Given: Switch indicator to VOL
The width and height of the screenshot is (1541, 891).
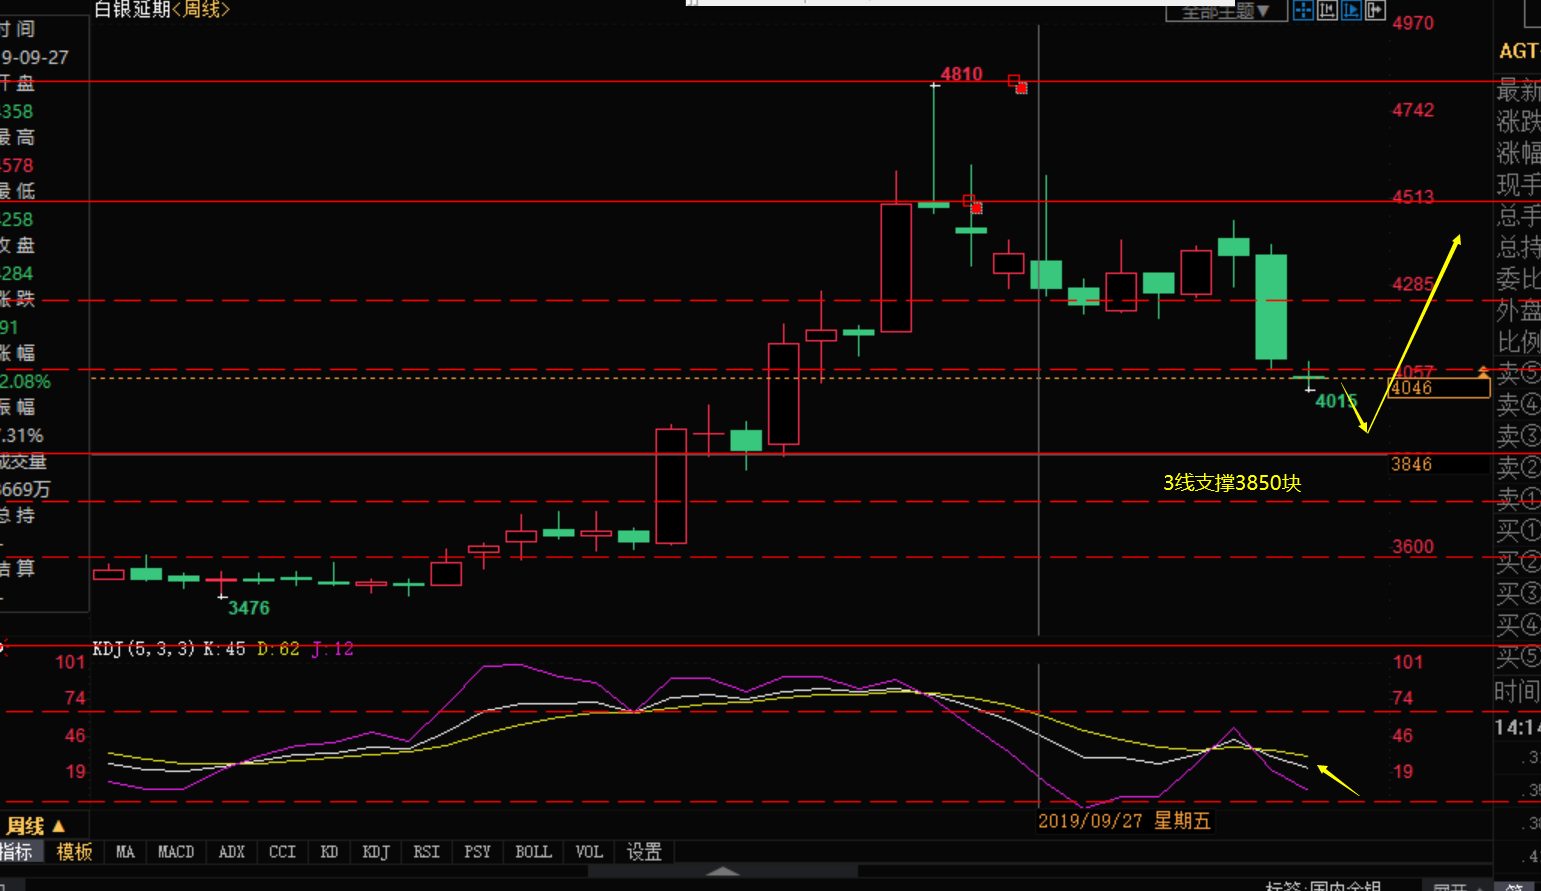Looking at the screenshot, I should point(589,852).
